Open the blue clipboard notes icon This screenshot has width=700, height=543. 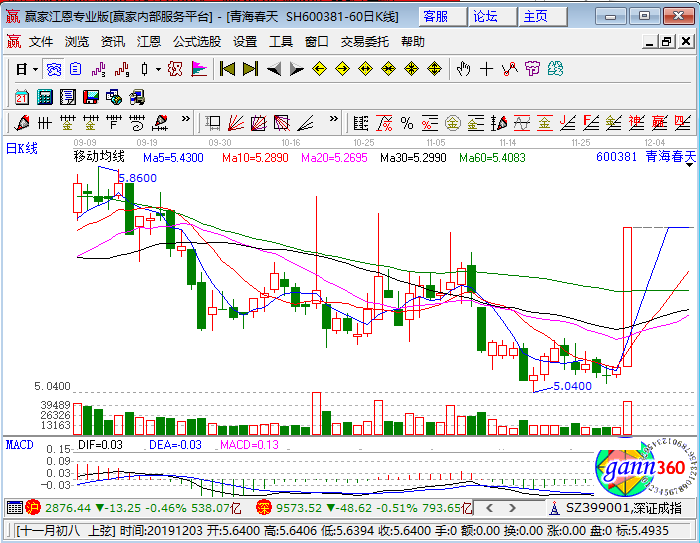tap(75, 69)
